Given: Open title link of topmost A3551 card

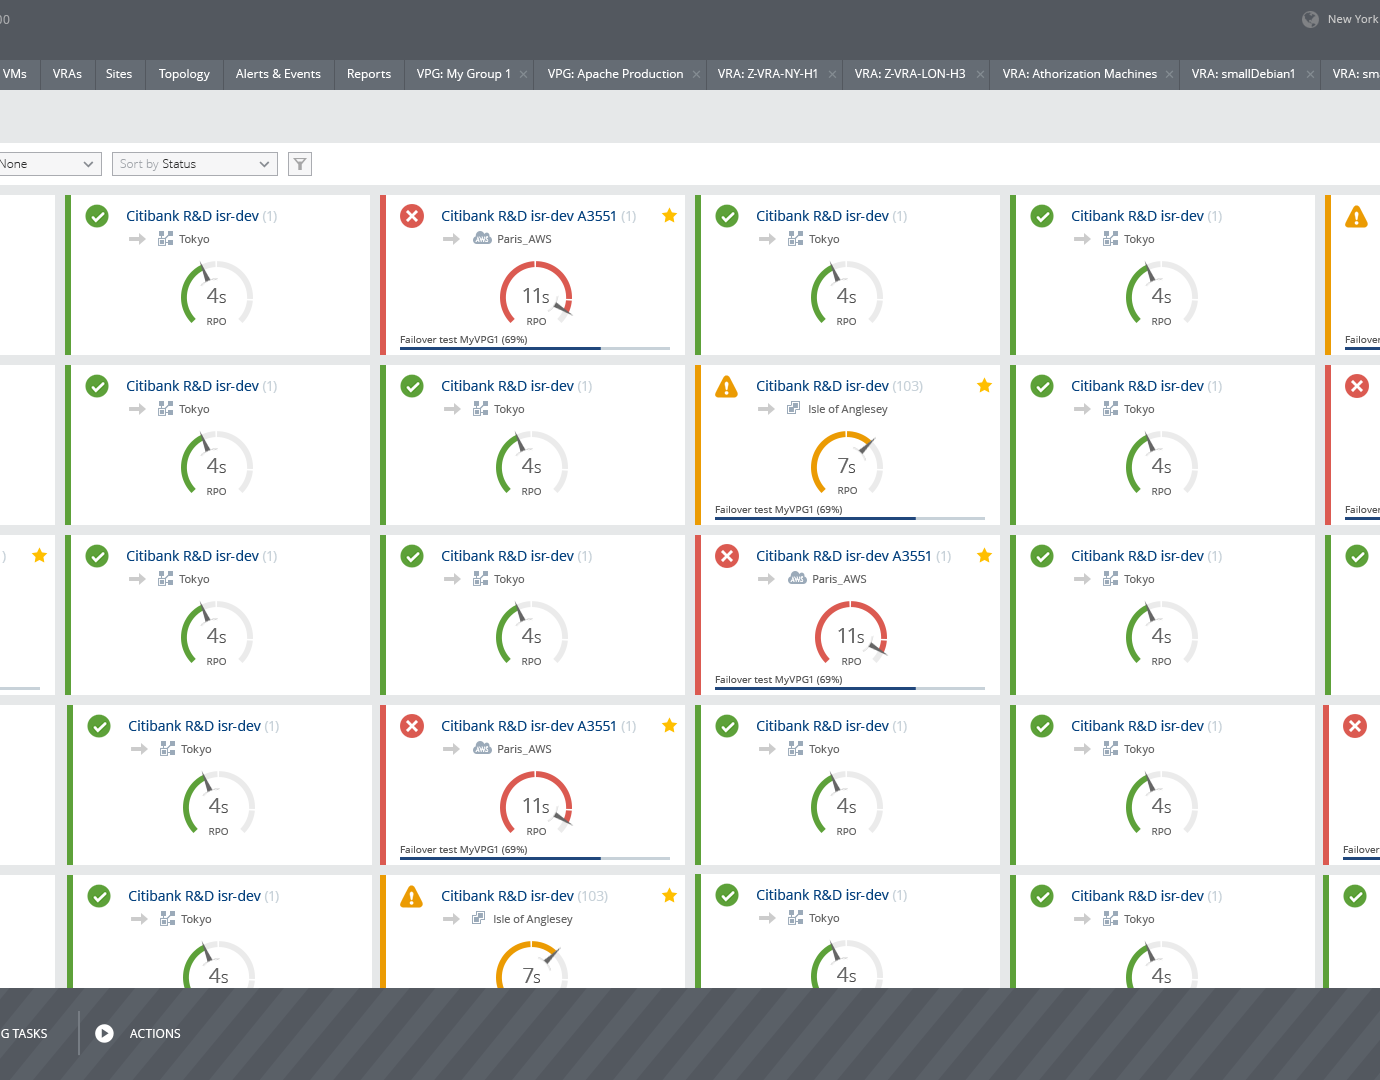Looking at the screenshot, I should point(529,216).
